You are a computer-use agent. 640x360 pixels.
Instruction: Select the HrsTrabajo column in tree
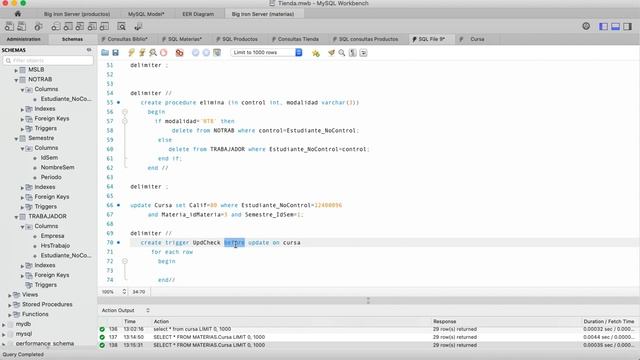click(x=55, y=246)
